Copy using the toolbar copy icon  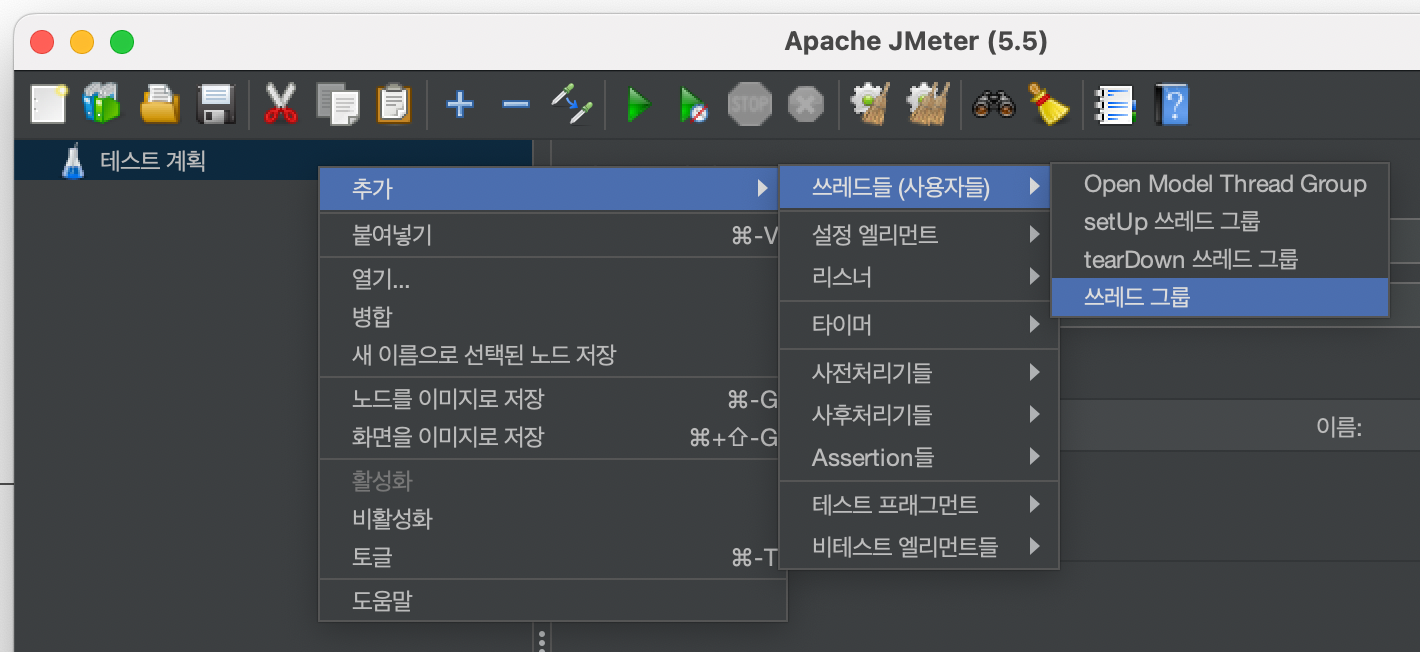tap(338, 103)
